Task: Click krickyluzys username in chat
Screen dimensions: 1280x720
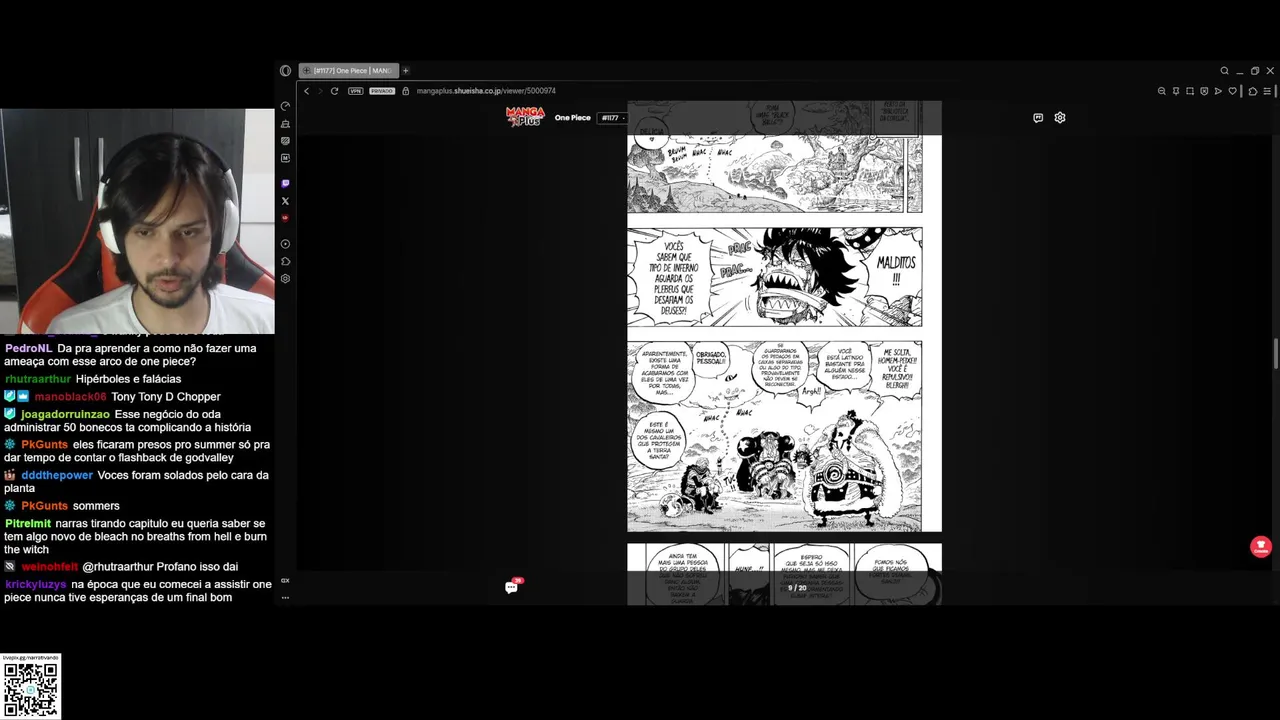Action: pos(35,584)
